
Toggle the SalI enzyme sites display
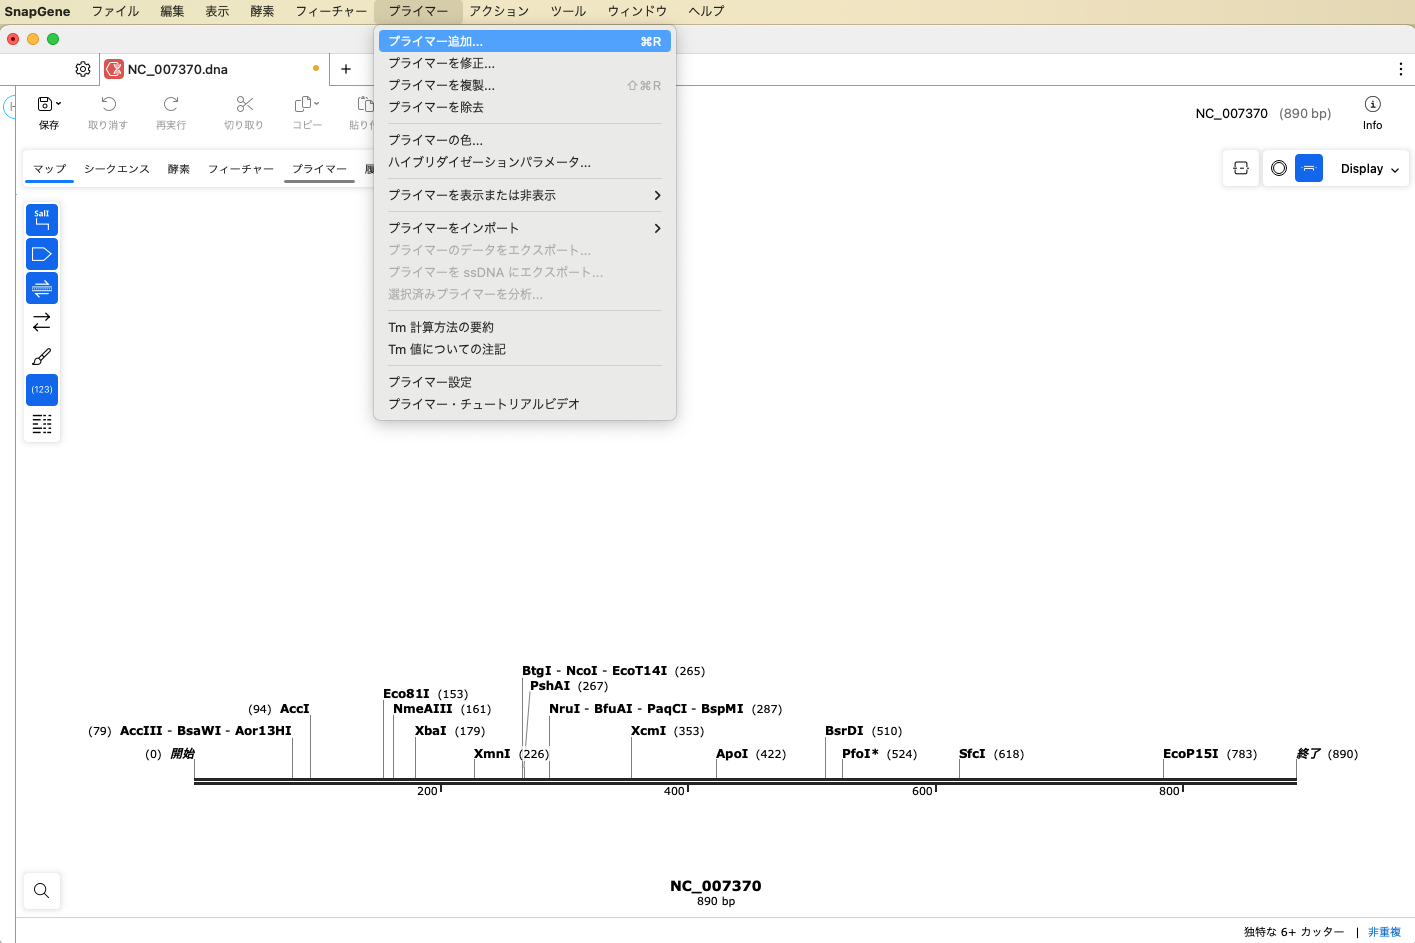pyautogui.click(x=41, y=219)
